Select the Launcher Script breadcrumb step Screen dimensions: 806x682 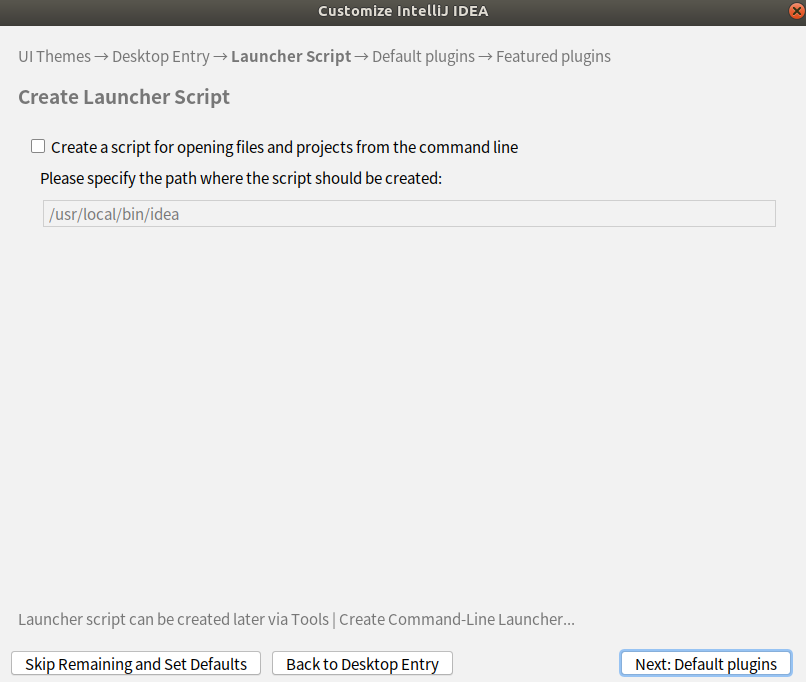pos(291,57)
